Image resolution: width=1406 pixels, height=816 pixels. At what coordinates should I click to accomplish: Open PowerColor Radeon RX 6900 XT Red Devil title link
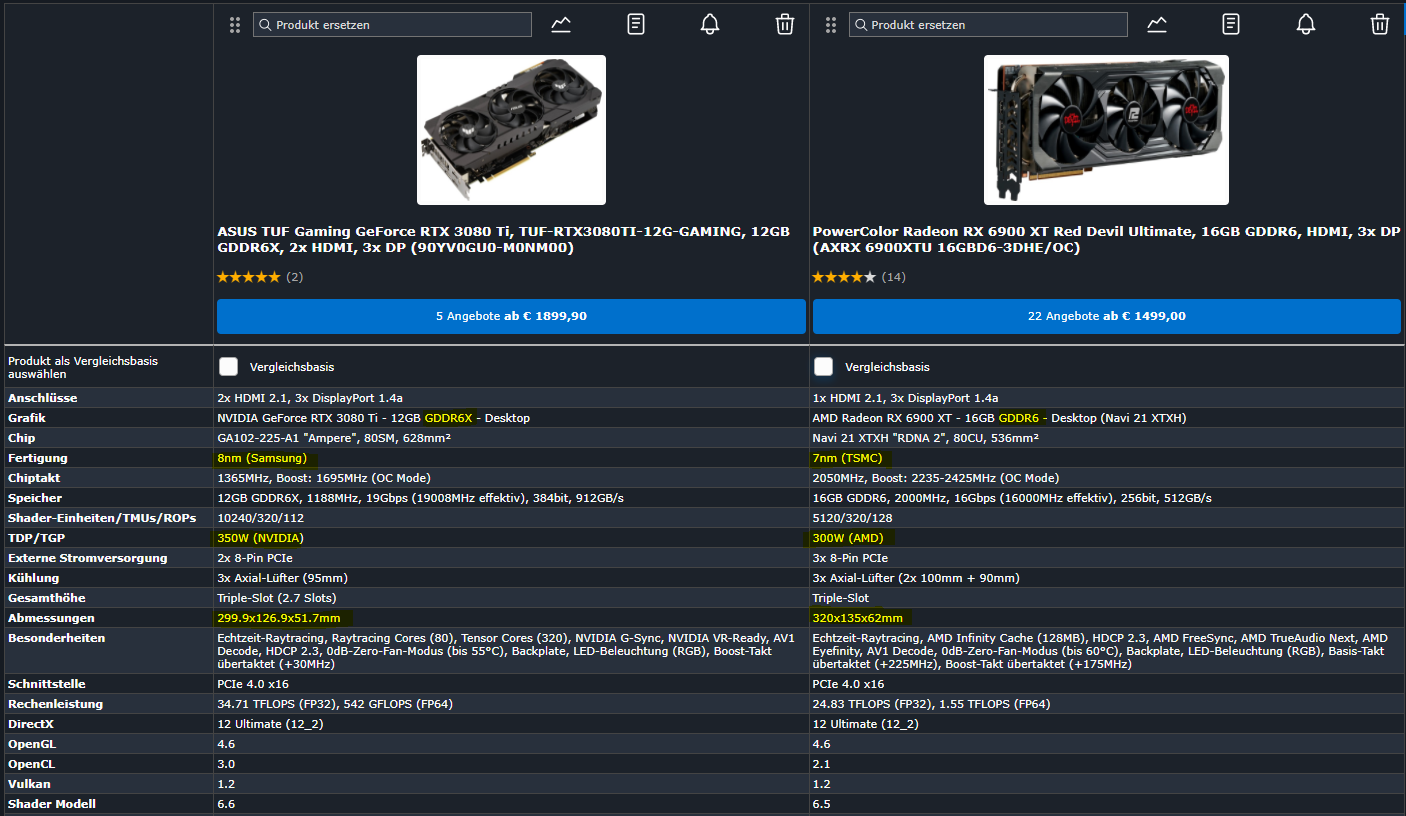pos(1106,239)
